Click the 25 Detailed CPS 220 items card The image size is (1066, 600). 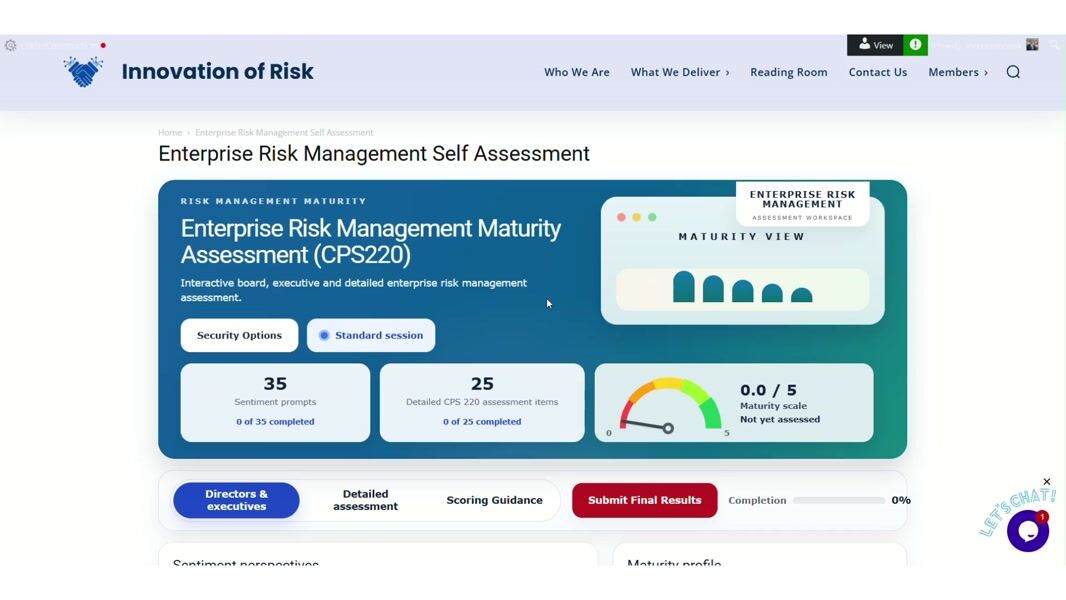482,402
